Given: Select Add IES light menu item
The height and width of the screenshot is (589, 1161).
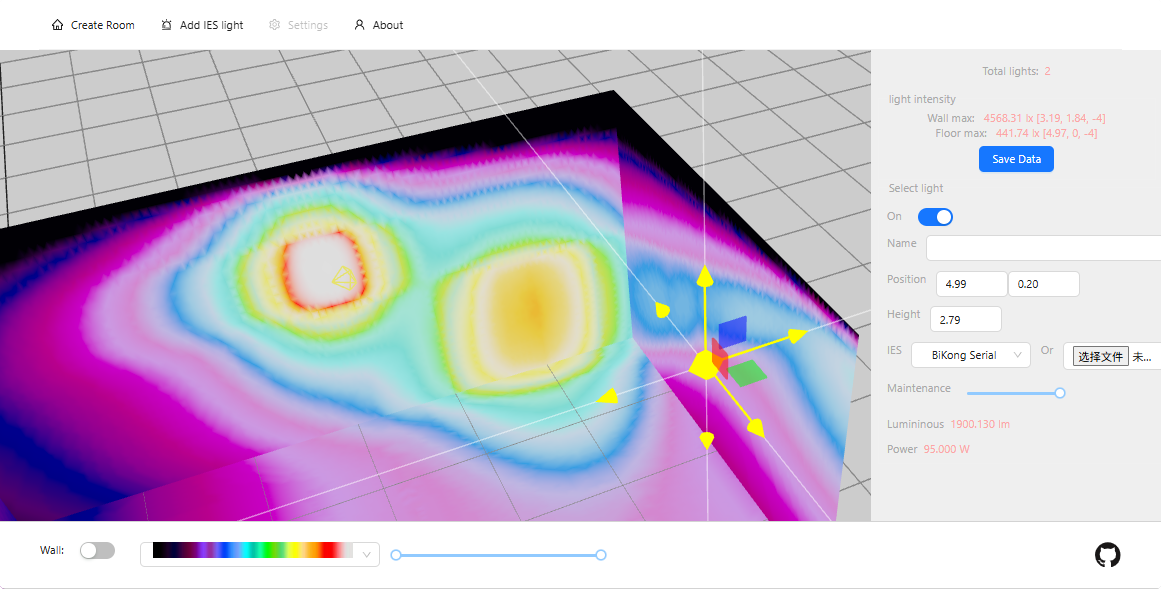Looking at the screenshot, I should pyautogui.click(x=202, y=25).
